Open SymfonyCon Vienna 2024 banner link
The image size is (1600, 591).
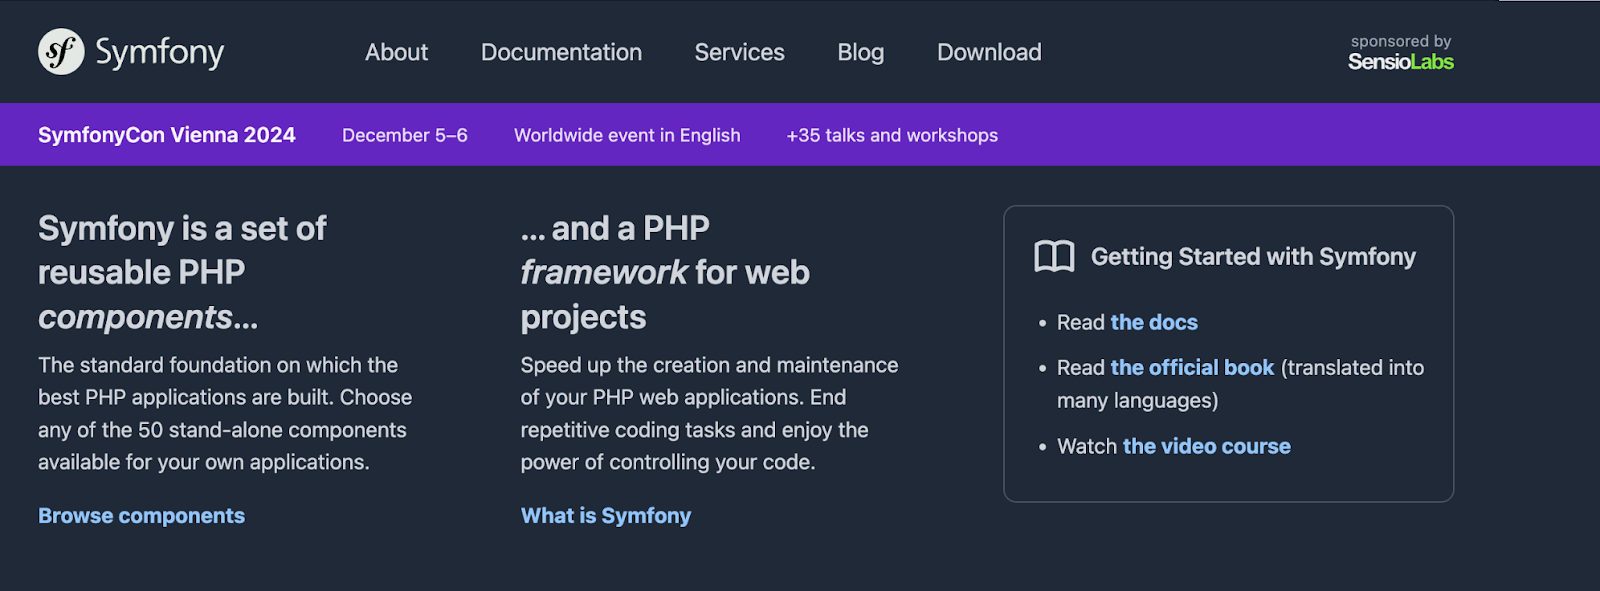167,135
